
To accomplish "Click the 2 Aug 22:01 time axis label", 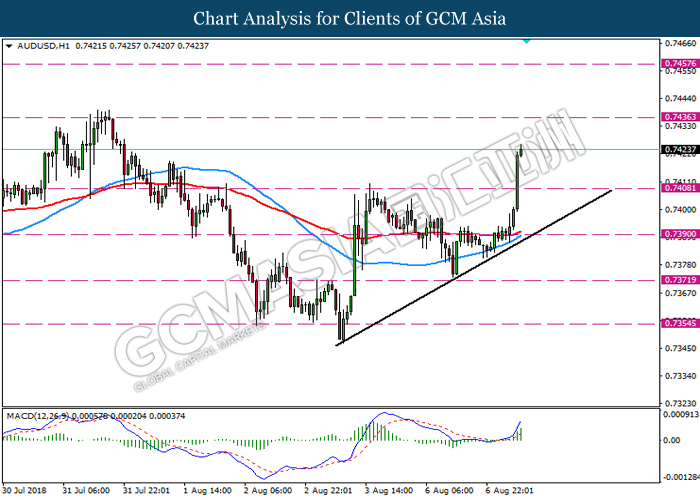I will [x=328, y=491].
